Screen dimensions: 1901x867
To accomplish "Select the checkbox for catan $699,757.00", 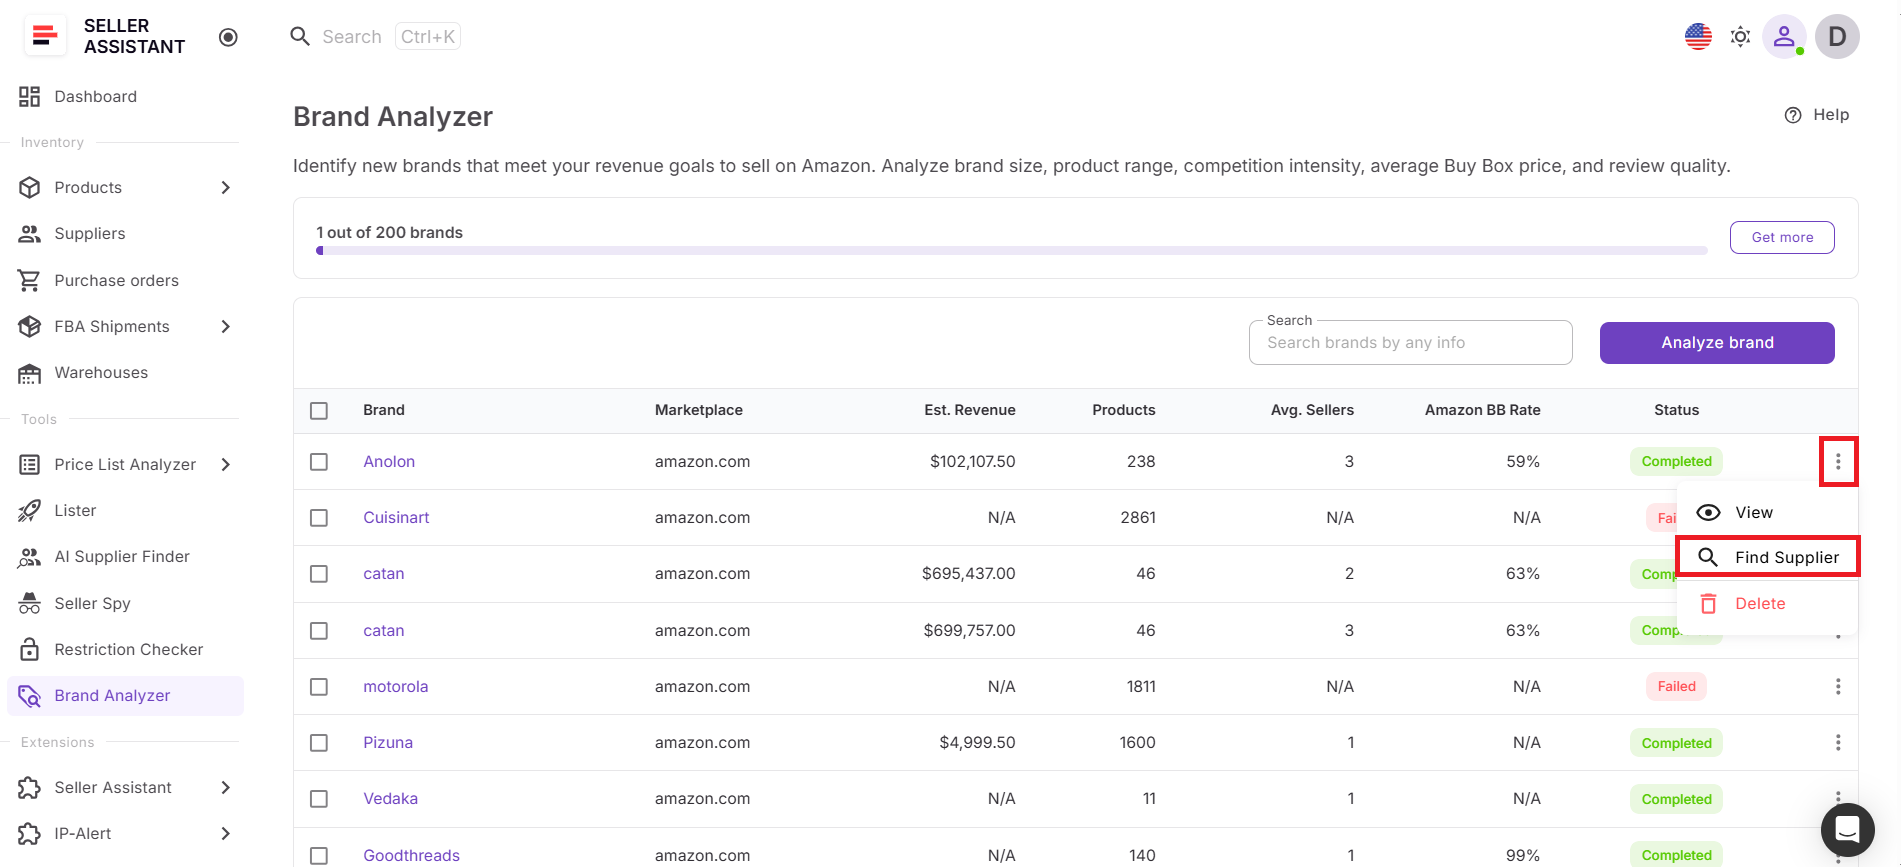I will 319,631.
